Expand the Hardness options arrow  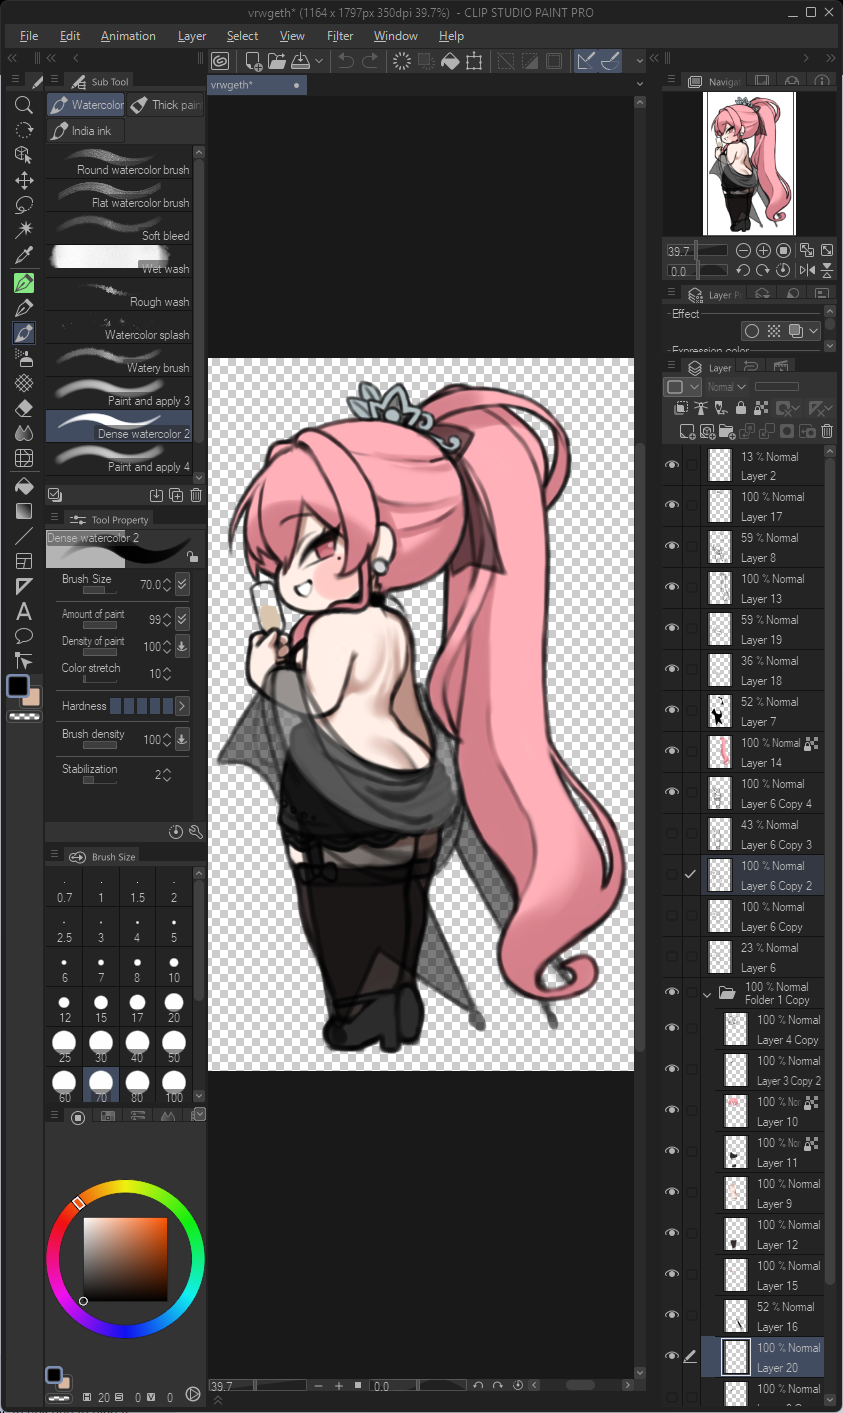(x=182, y=706)
